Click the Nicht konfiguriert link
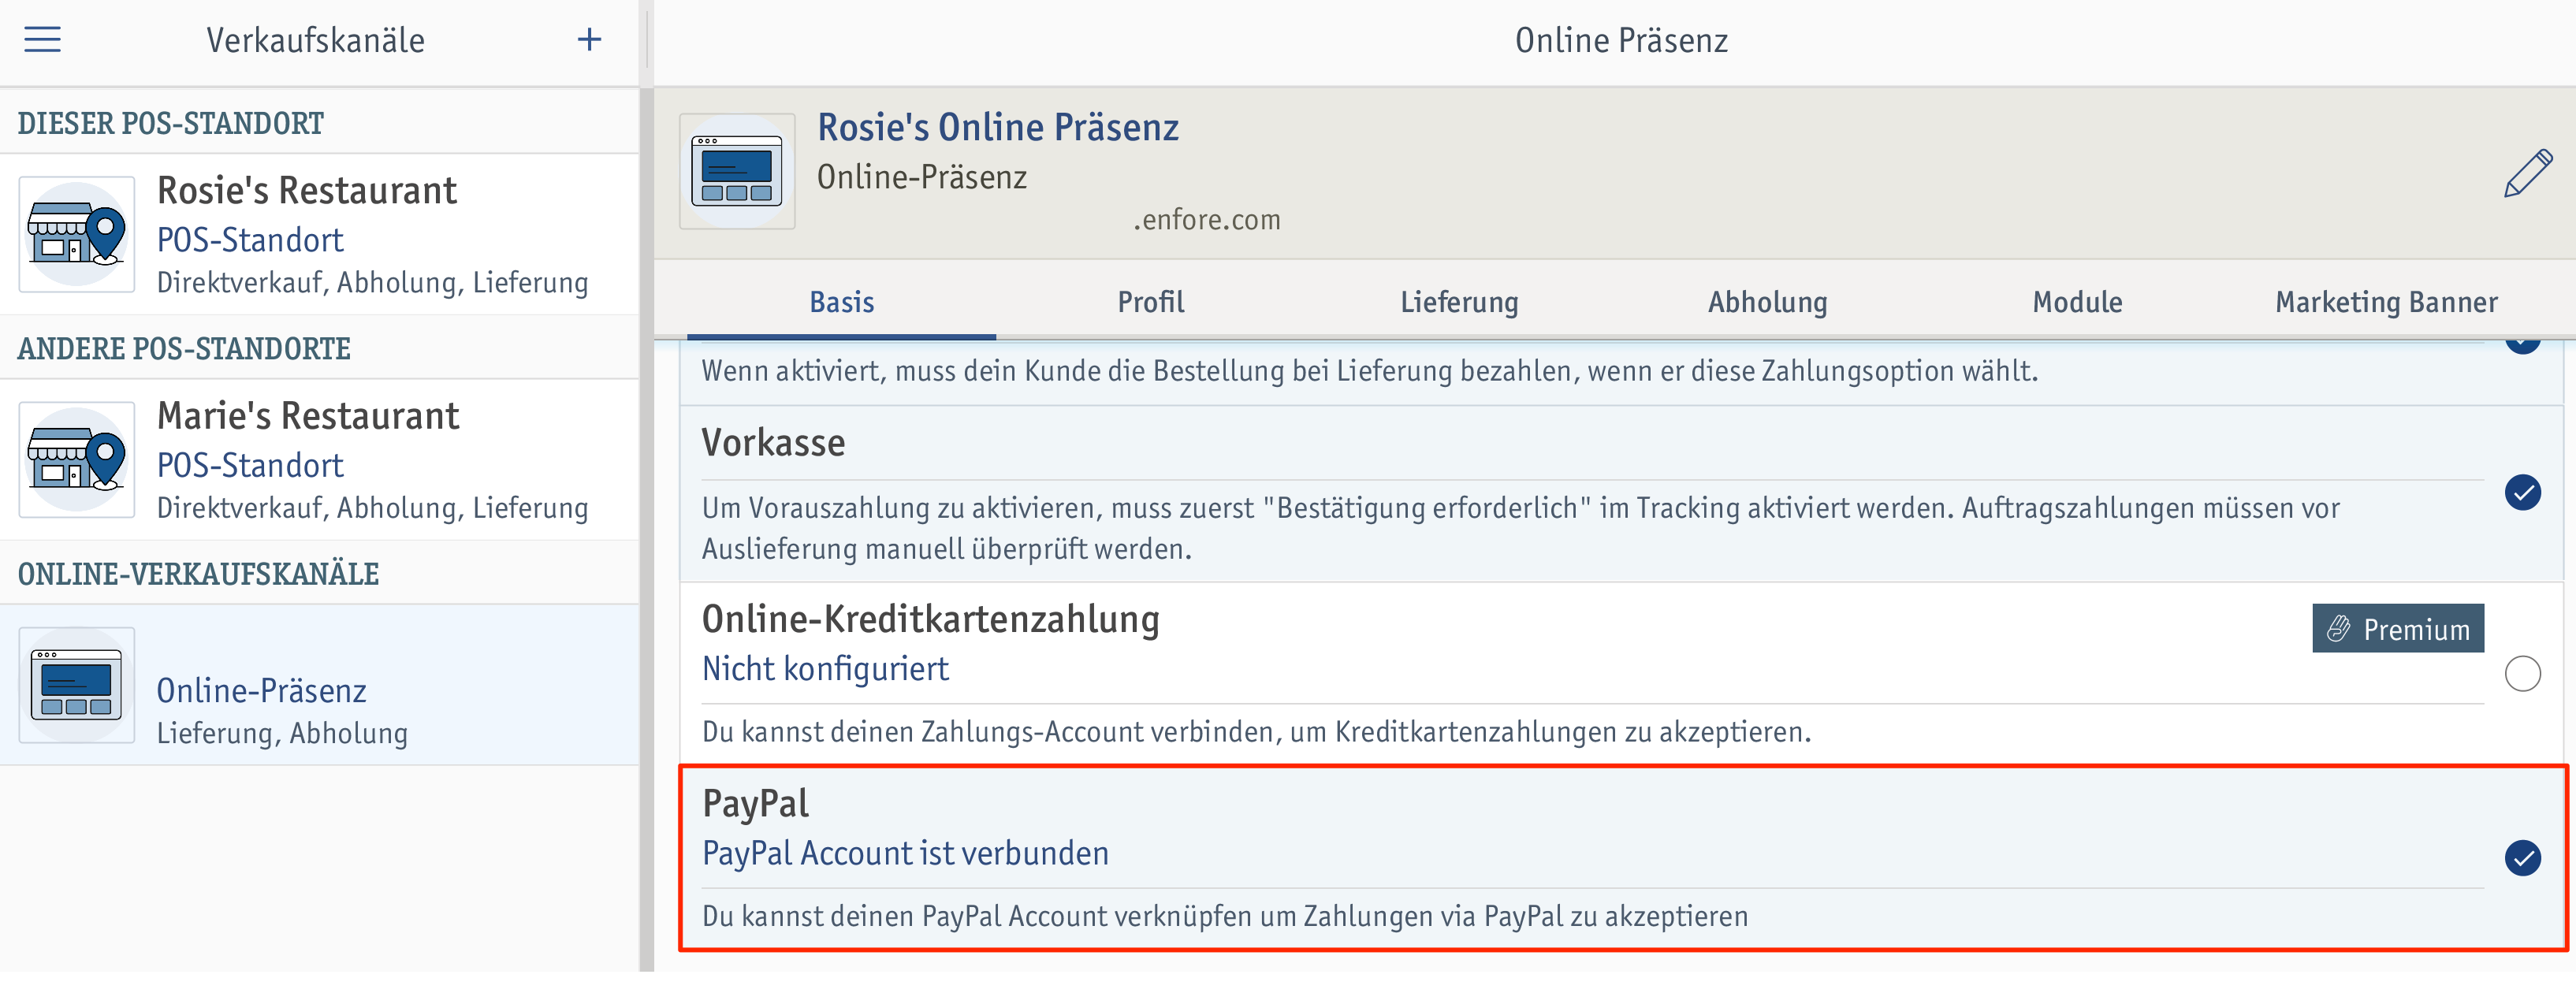The height and width of the screenshot is (1004, 2576). [825, 669]
